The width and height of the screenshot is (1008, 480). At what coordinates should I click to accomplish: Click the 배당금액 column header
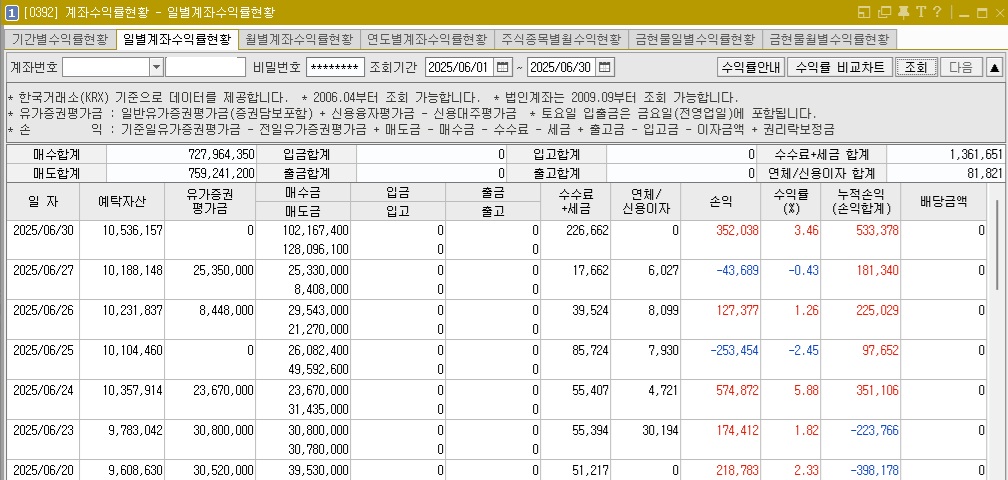[944, 202]
